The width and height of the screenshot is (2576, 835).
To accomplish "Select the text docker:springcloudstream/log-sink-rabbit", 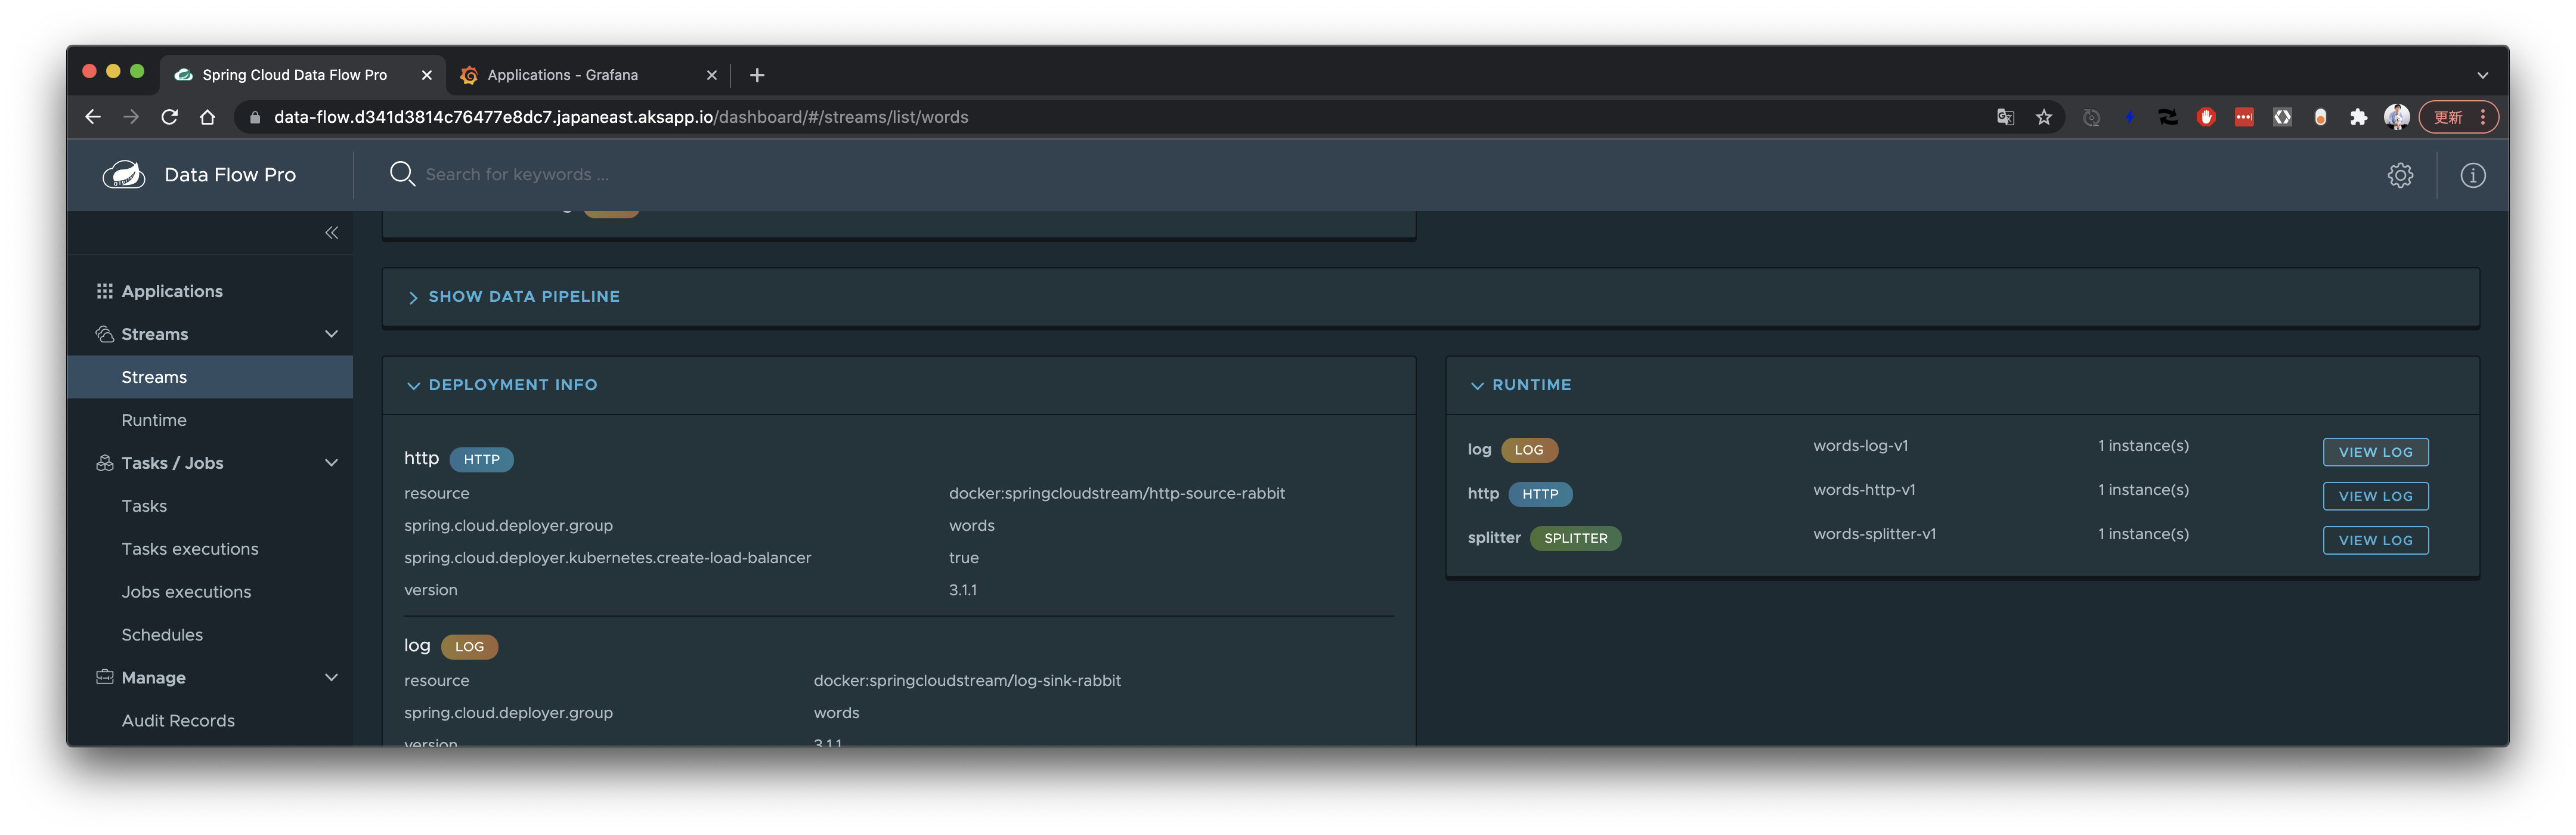I will 967,681.
